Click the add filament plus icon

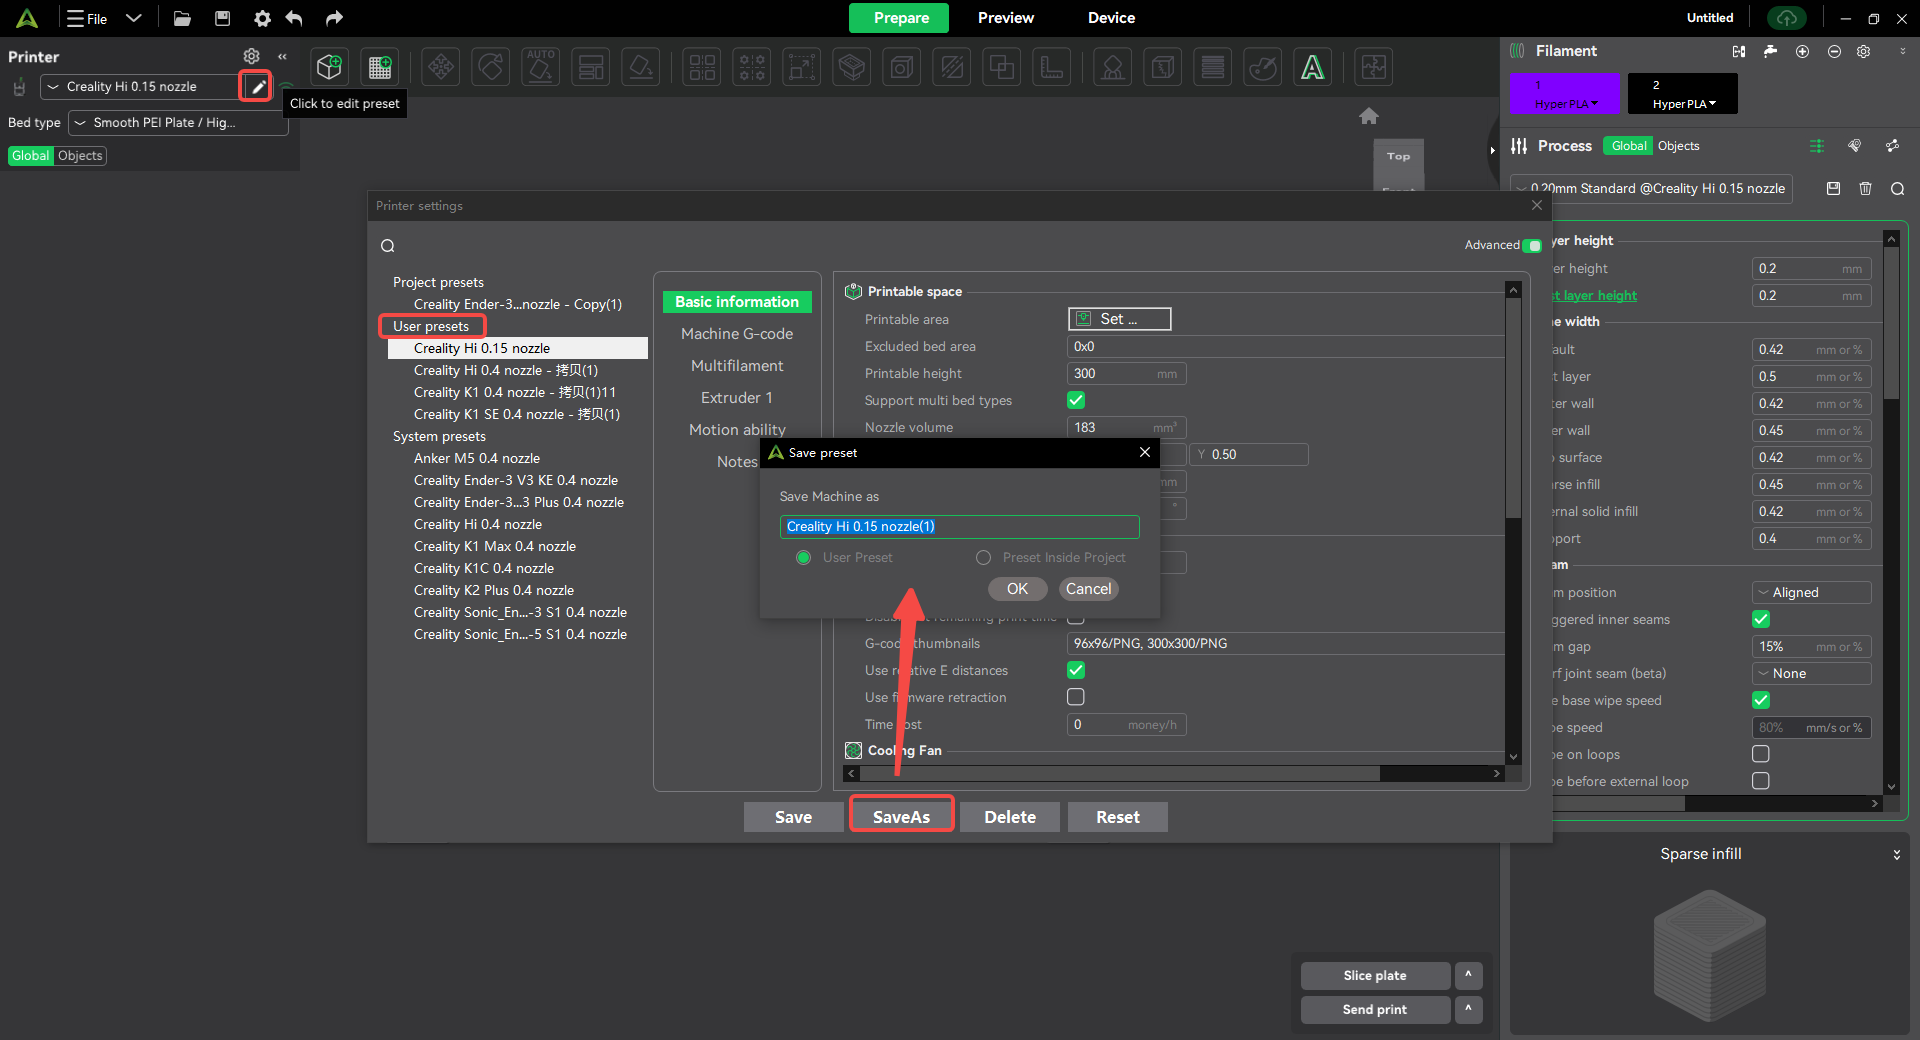1802,51
